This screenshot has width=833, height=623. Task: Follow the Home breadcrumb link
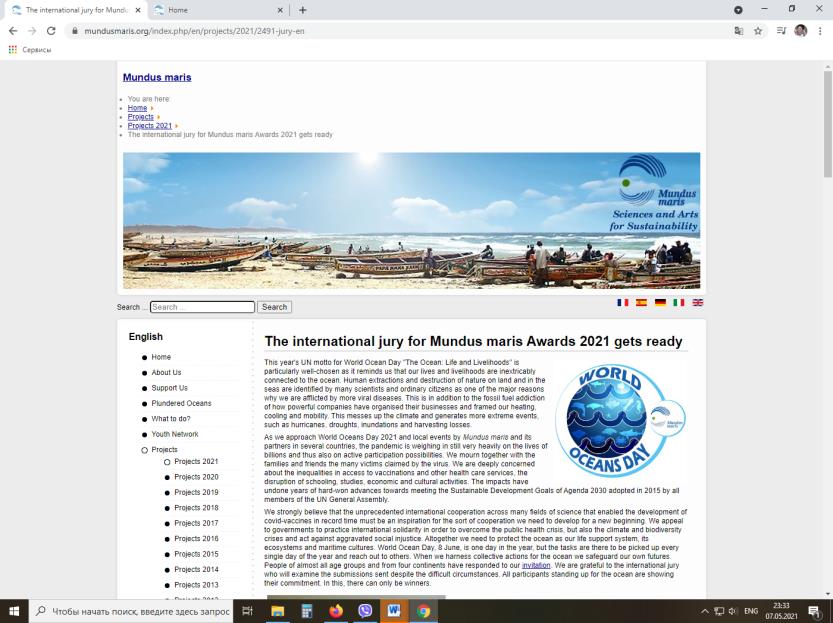tap(137, 108)
